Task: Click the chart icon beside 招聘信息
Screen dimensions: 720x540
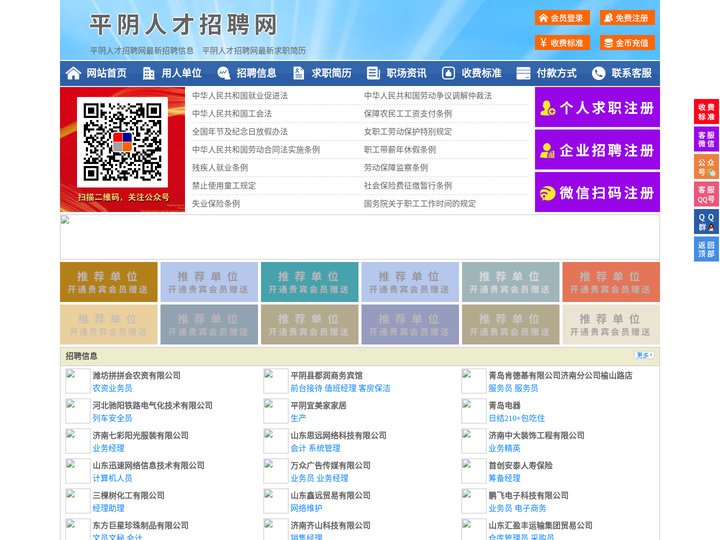Action: pyautogui.click(x=224, y=73)
